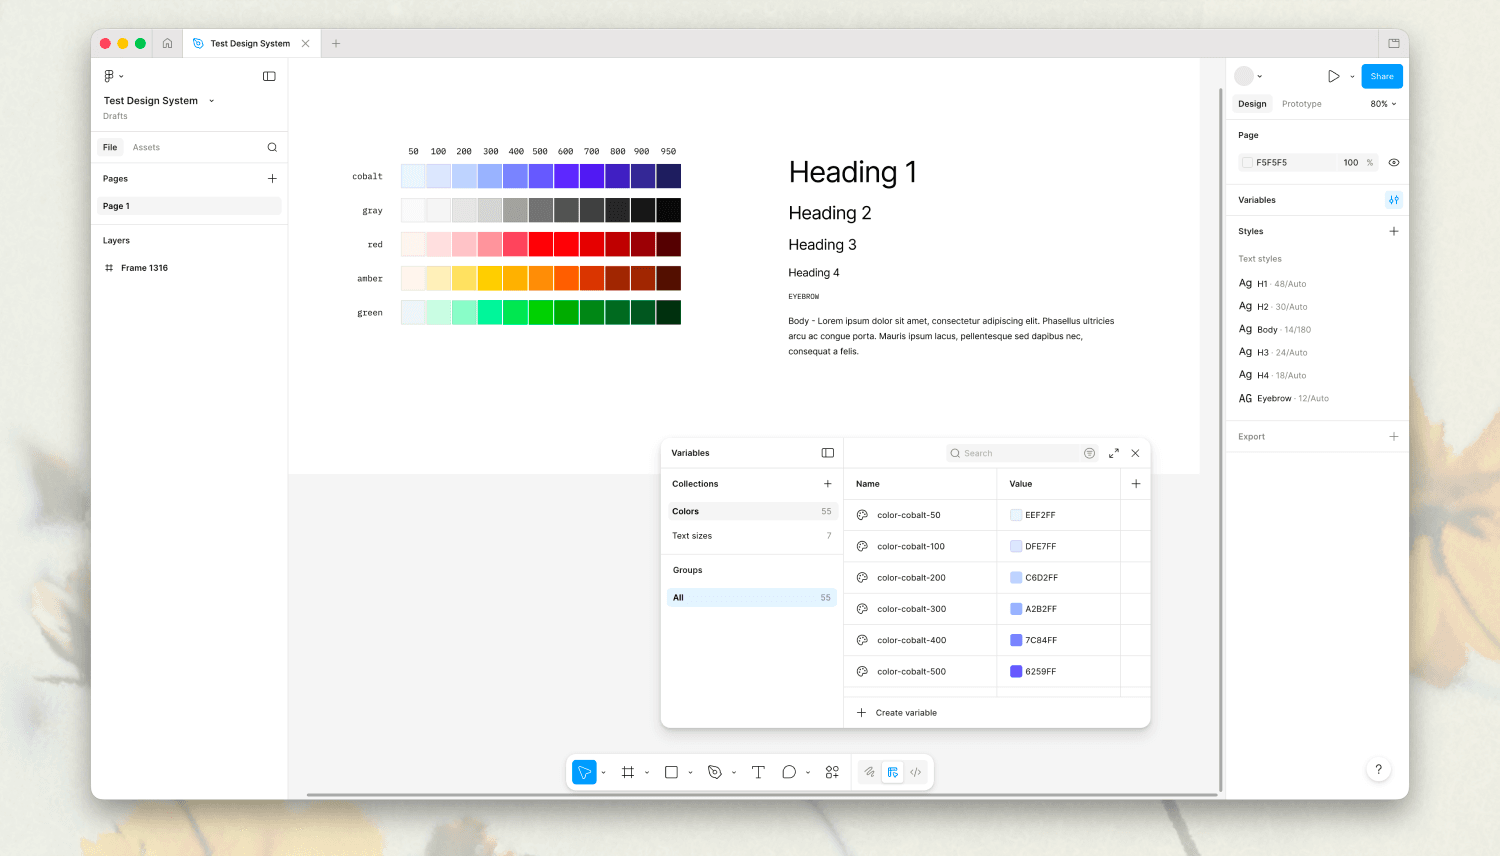Select the Move tool in bottom toolbar
This screenshot has height=856, width=1500.
[x=585, y=772]
